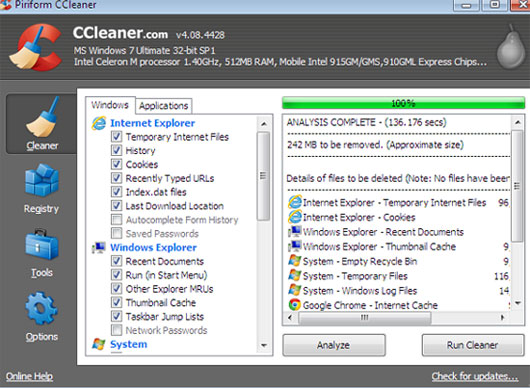This screenshot has width=530, height=388.
Task: Enable Saved Passwords checkbox
Action: point(117,233)
